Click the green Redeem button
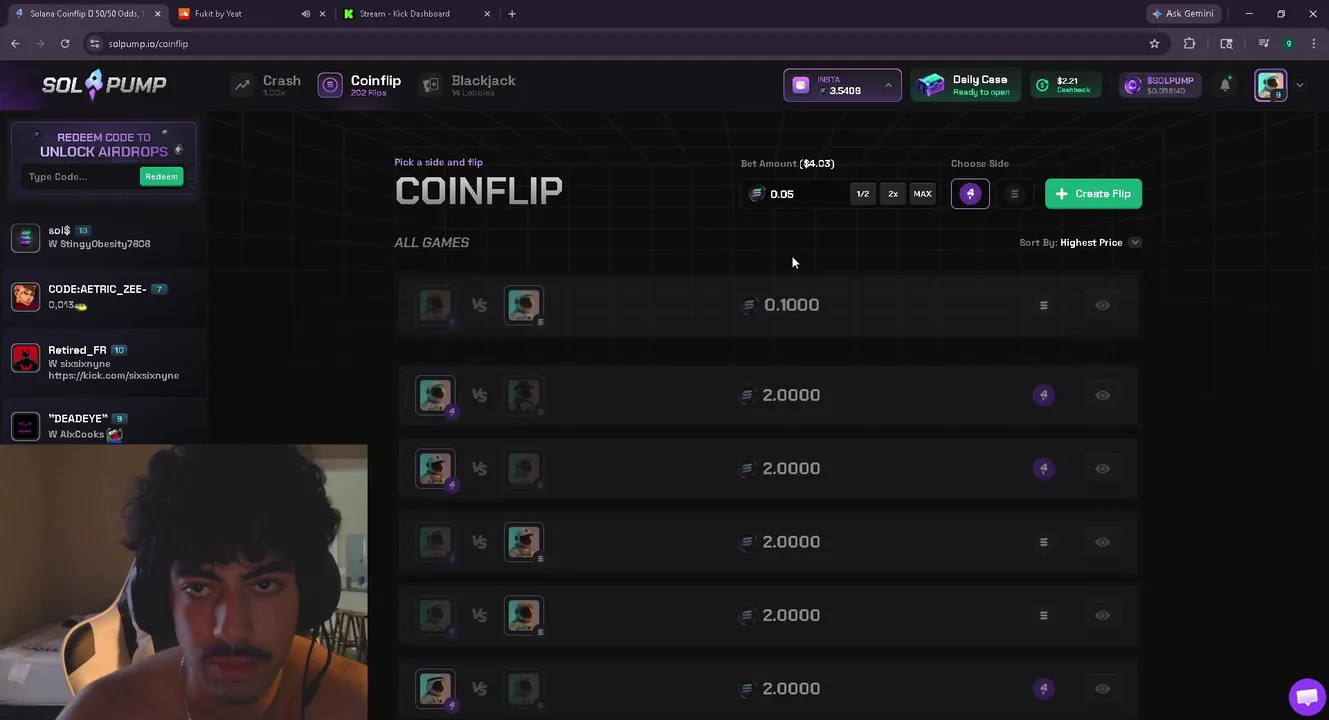Viewport: 1329px width, 720px height. [x=161, y=176]
